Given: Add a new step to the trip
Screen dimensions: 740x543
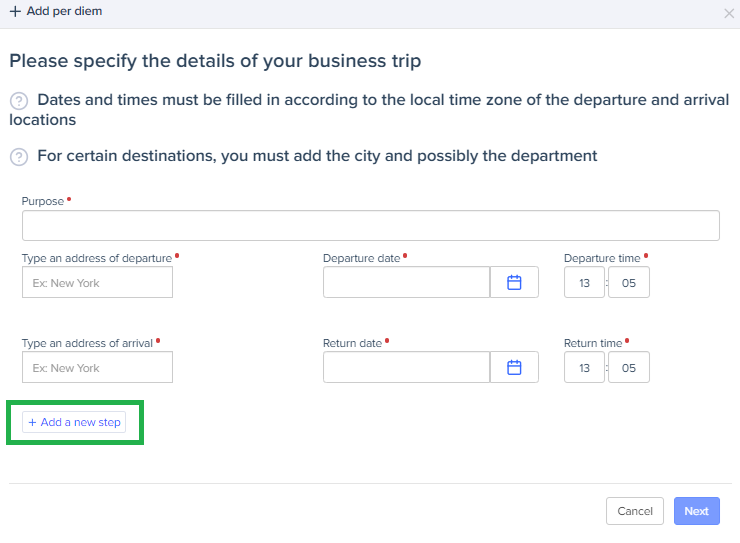Looking at the screenshot, I should (x=74, y=422).
